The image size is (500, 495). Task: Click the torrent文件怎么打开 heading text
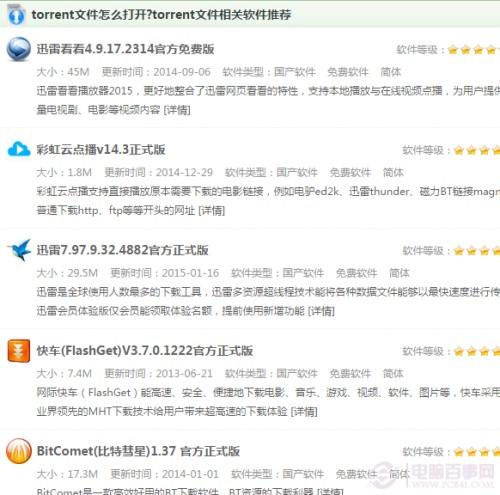pos(161,15)
